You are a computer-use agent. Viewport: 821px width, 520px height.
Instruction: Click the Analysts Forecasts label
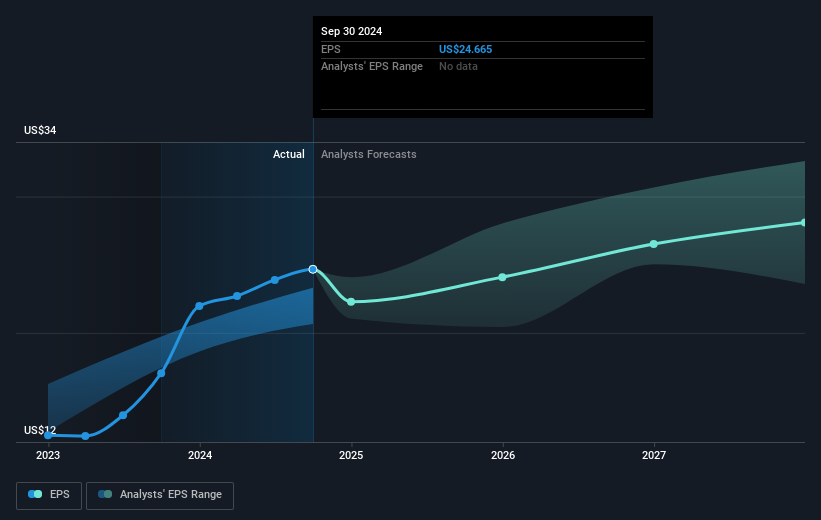(369, 154)
